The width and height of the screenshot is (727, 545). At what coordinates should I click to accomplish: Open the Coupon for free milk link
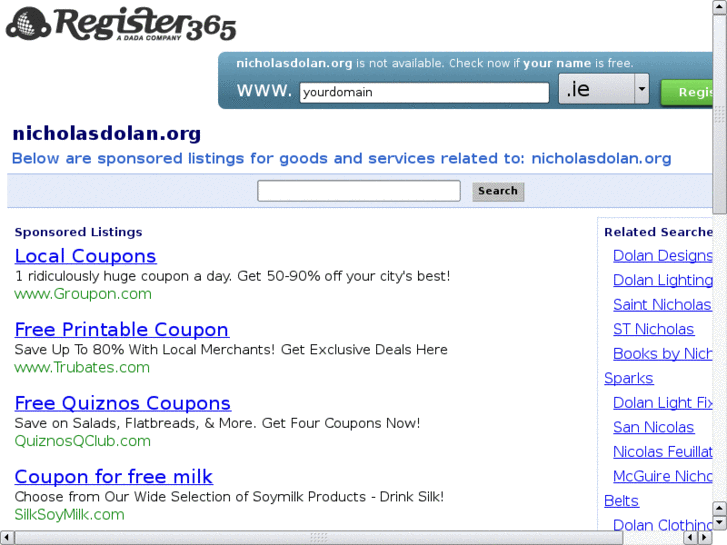pyautogui.click(x=114, y=477)
